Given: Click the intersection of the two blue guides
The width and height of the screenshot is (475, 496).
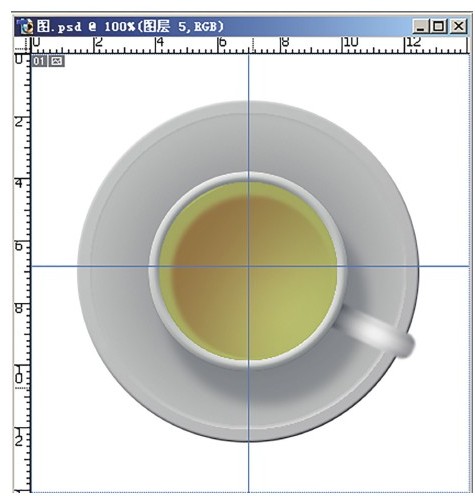Looking at the screenshot, I should tap(248, 266).
